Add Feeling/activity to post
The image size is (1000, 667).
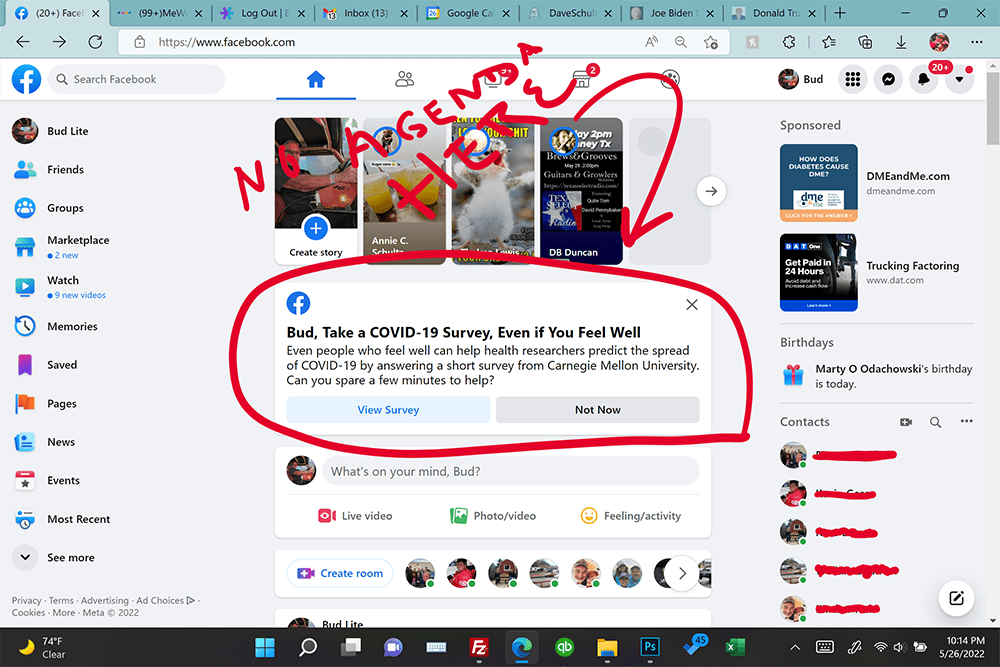pyautogui.click(x=631, y=516)
